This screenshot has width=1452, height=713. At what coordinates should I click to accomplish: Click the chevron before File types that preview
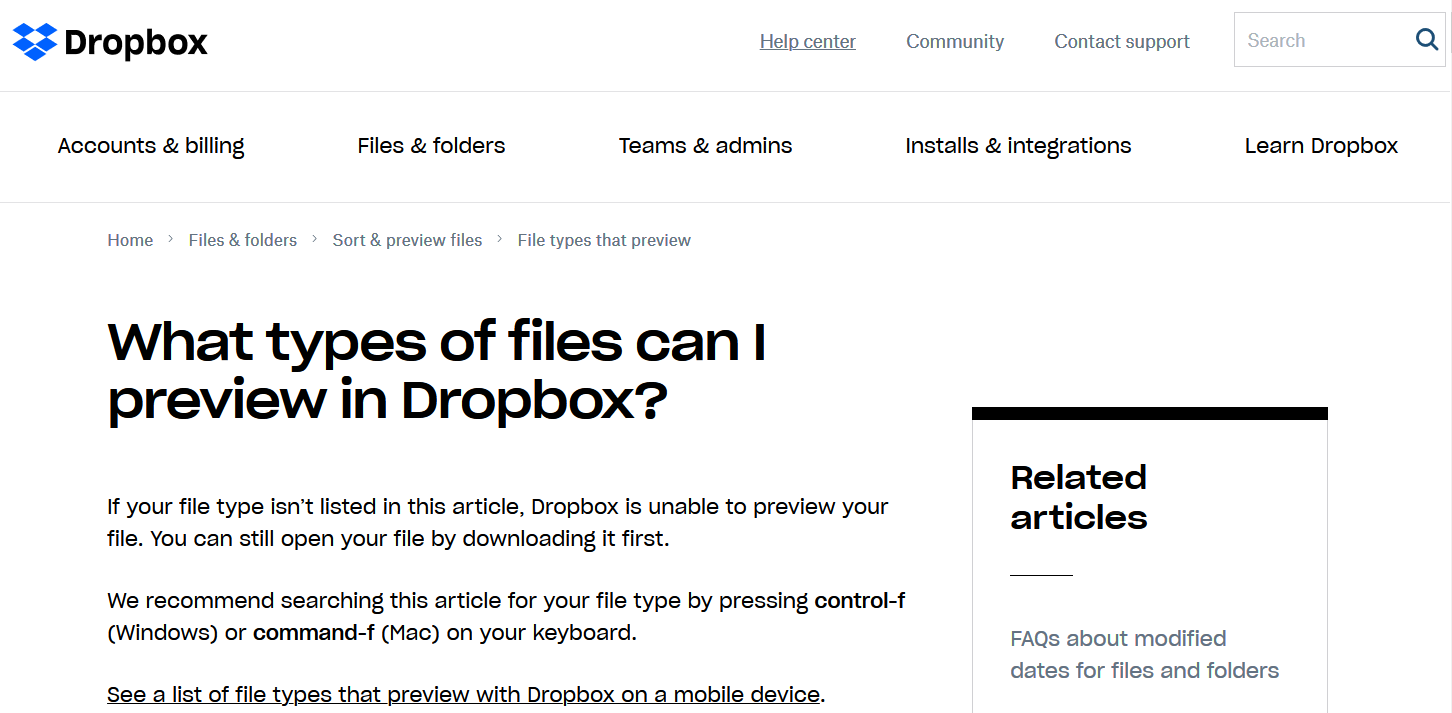point(500,240)
